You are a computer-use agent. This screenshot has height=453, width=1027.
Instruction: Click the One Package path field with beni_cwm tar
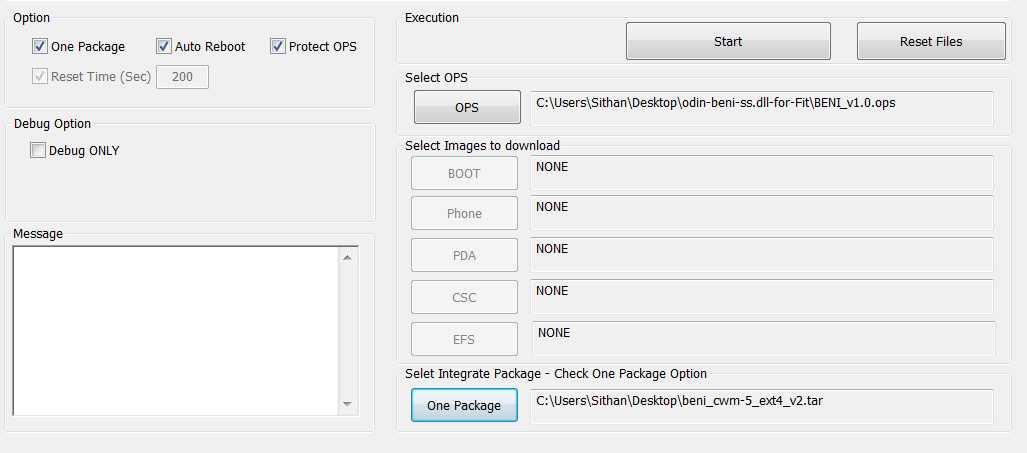coord(762,406)
